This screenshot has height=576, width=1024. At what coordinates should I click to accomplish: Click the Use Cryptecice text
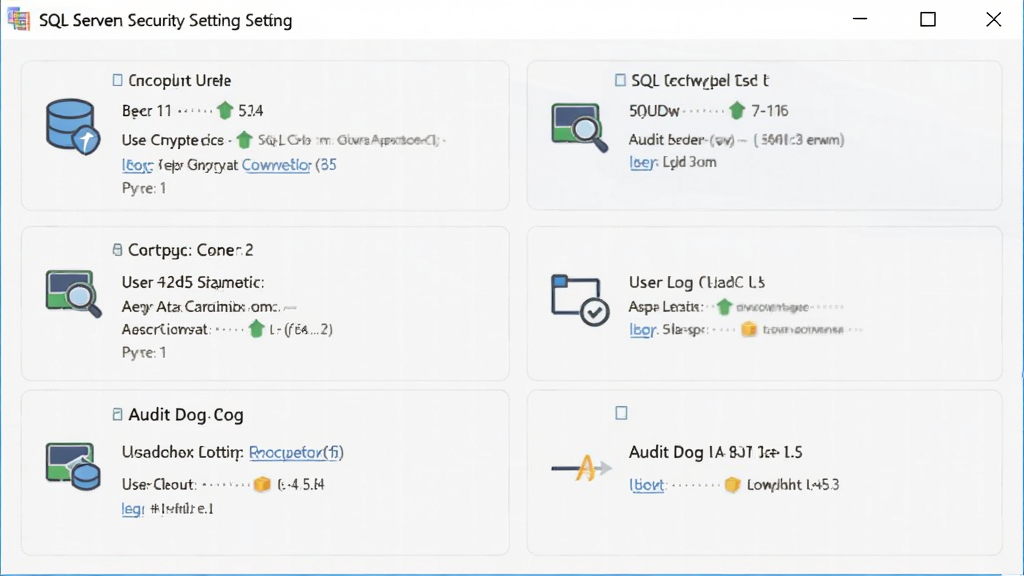[172, 140]
